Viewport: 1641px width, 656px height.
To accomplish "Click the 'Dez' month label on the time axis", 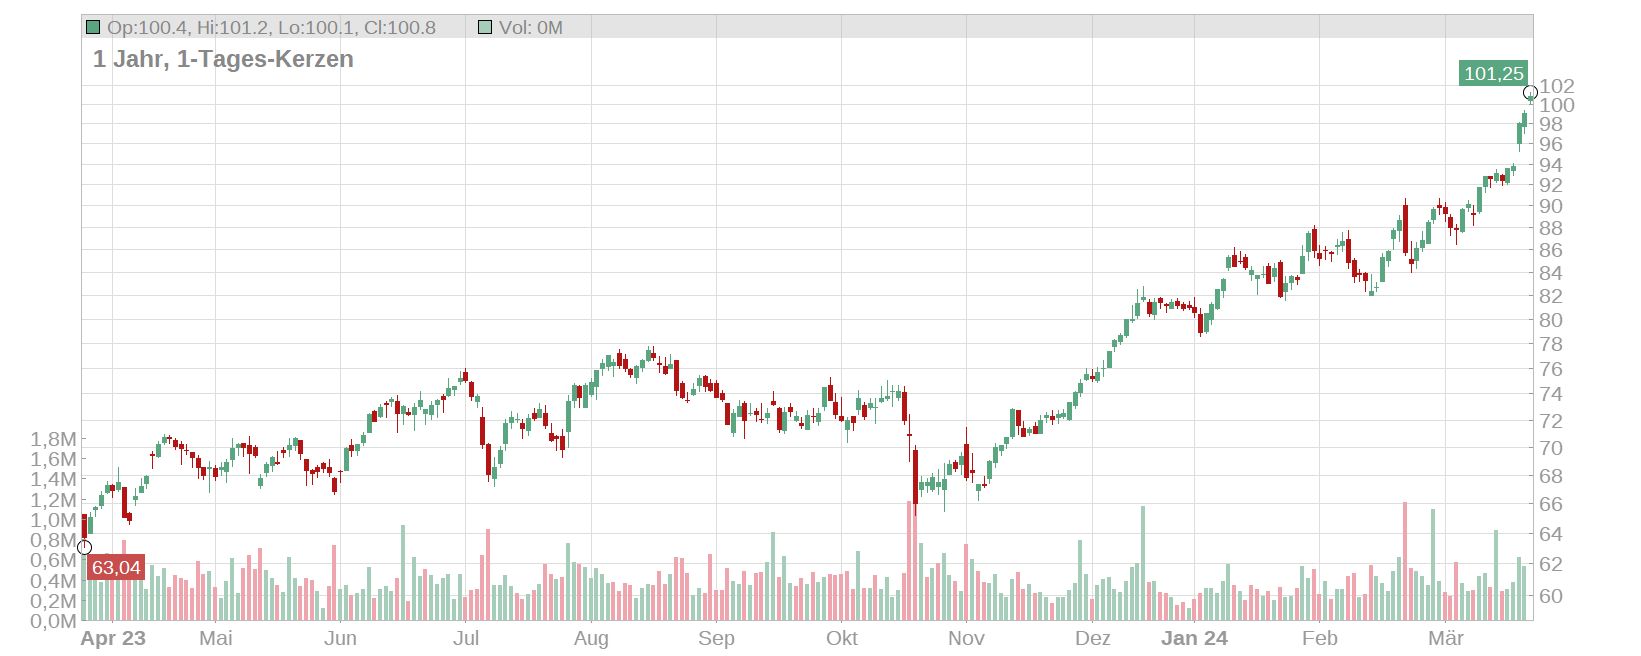I will [x=1092, y=639].
